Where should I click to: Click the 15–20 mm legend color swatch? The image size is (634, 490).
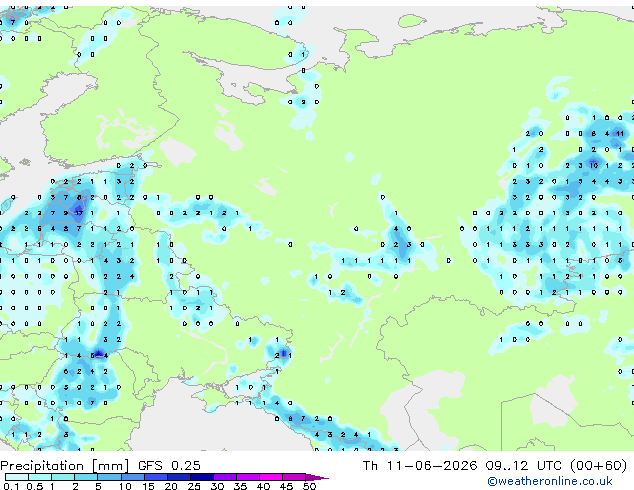point(155,477)
